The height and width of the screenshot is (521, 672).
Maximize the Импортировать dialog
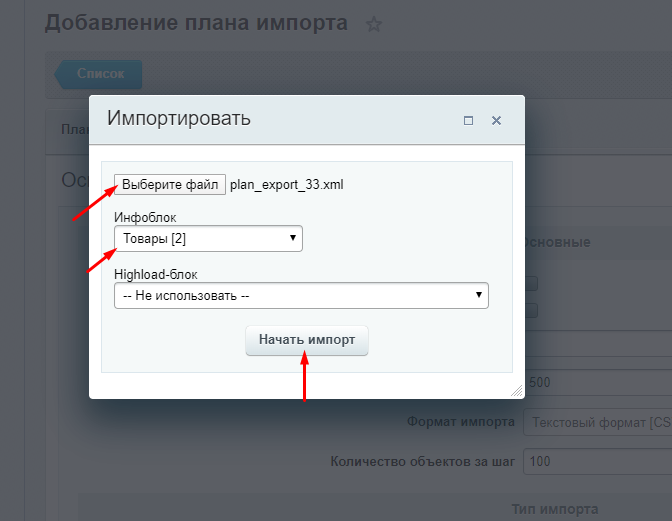coord(468,121)
